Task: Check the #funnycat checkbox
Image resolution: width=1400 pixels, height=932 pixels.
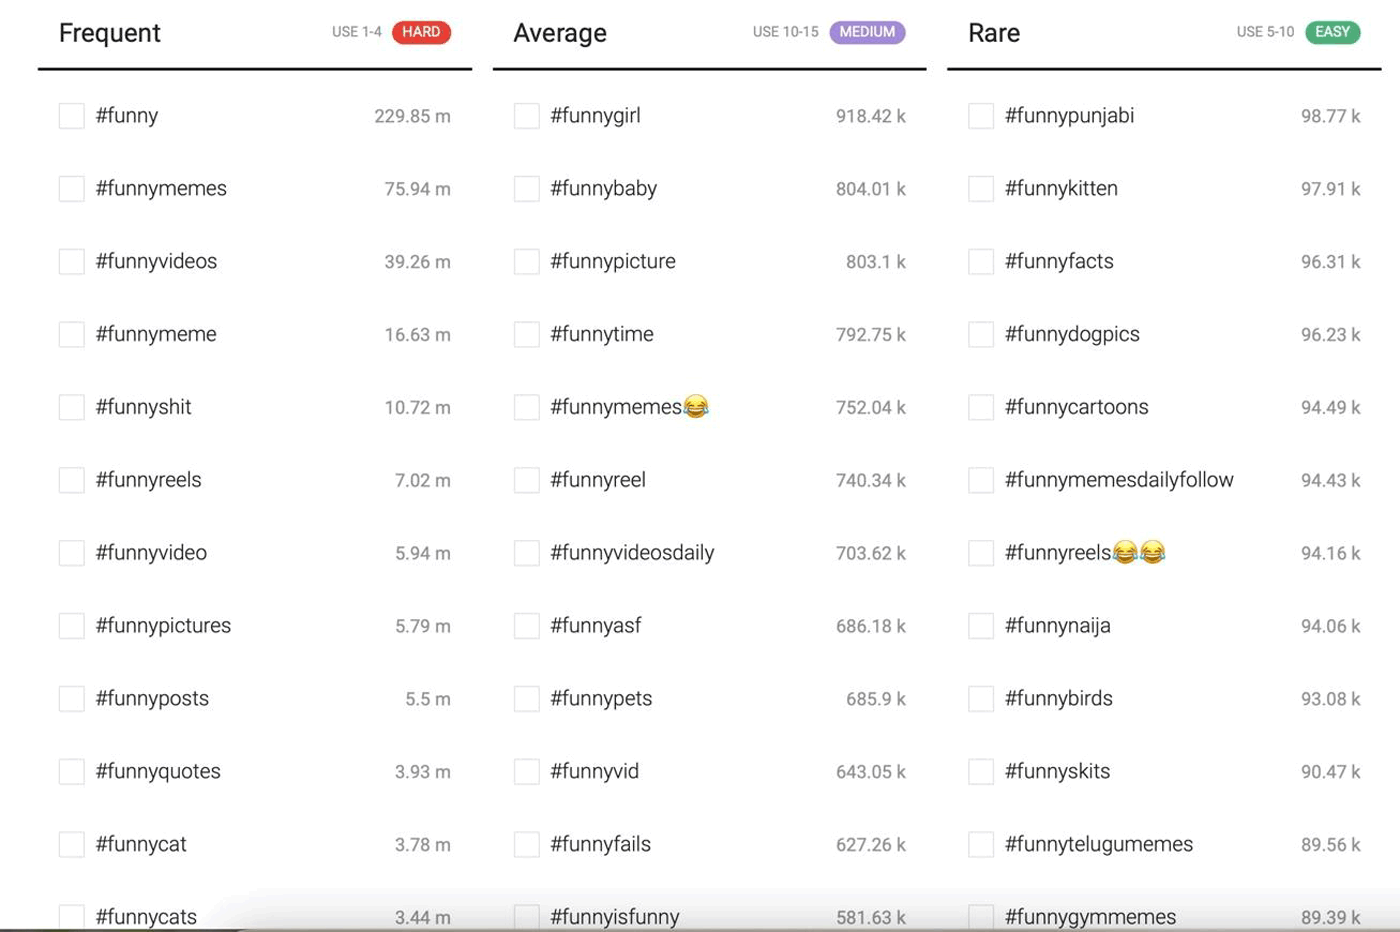Action: point(71,844)
